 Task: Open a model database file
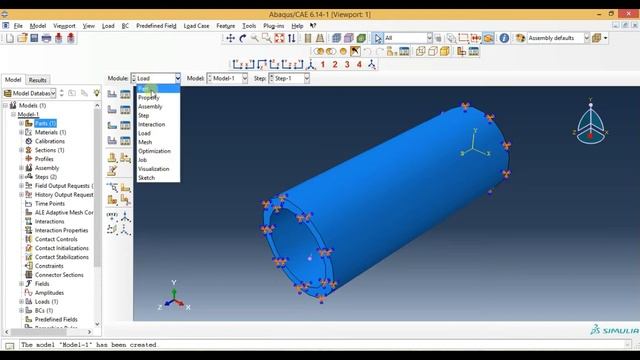22,38
